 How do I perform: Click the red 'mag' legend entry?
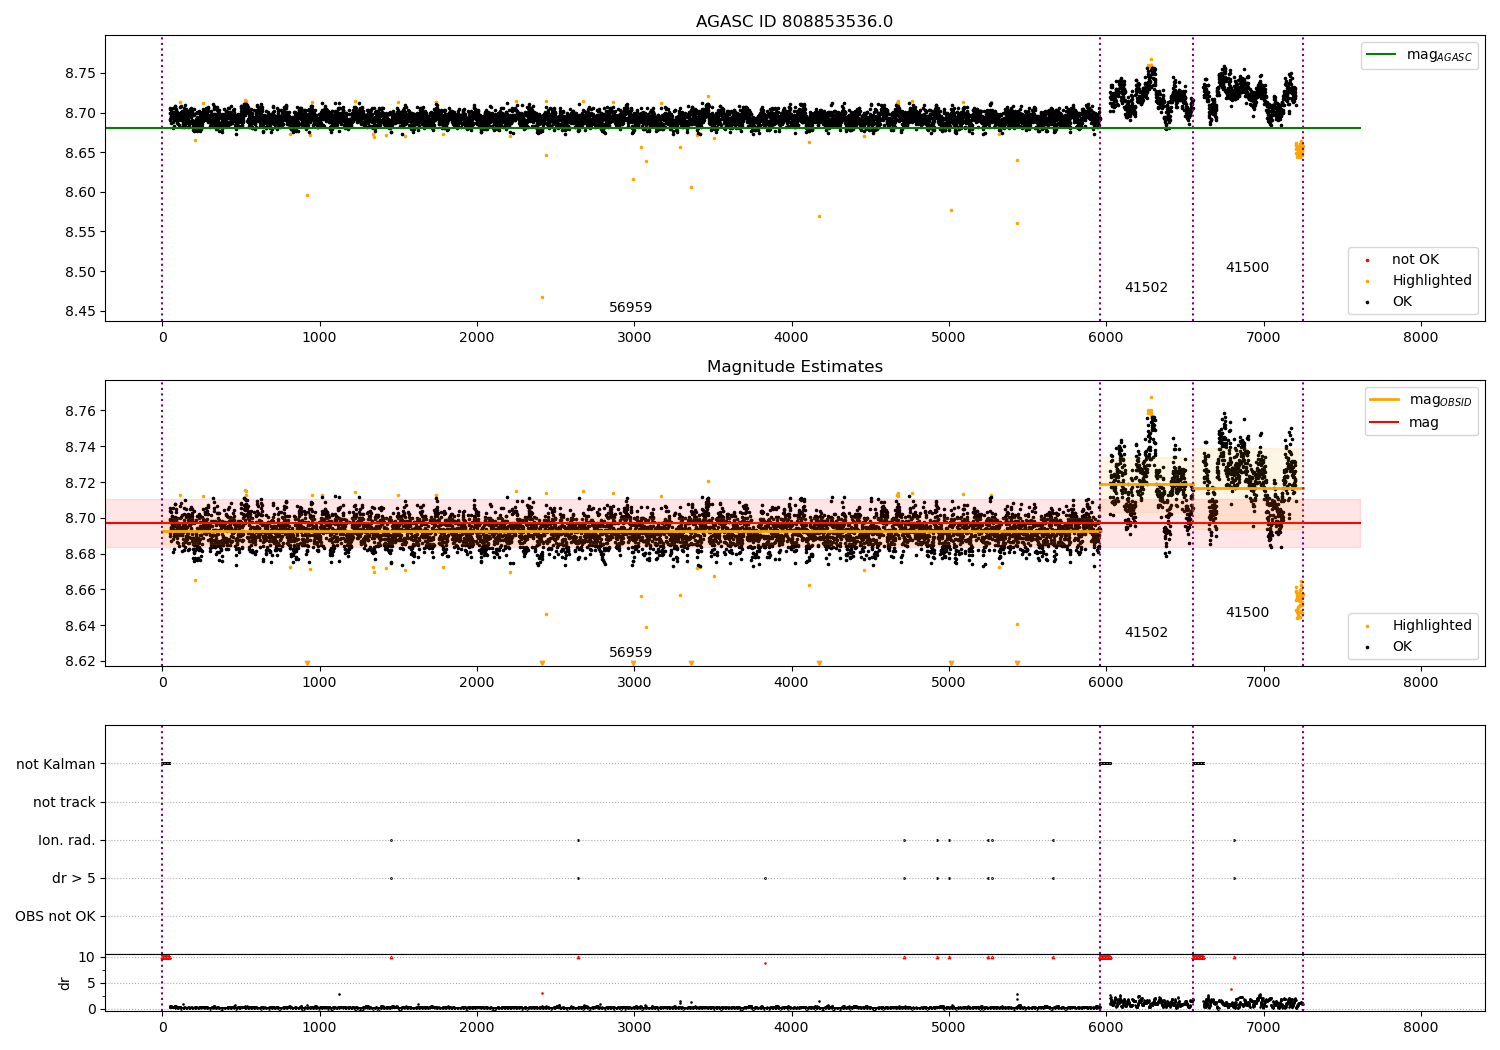point(1423,422)
